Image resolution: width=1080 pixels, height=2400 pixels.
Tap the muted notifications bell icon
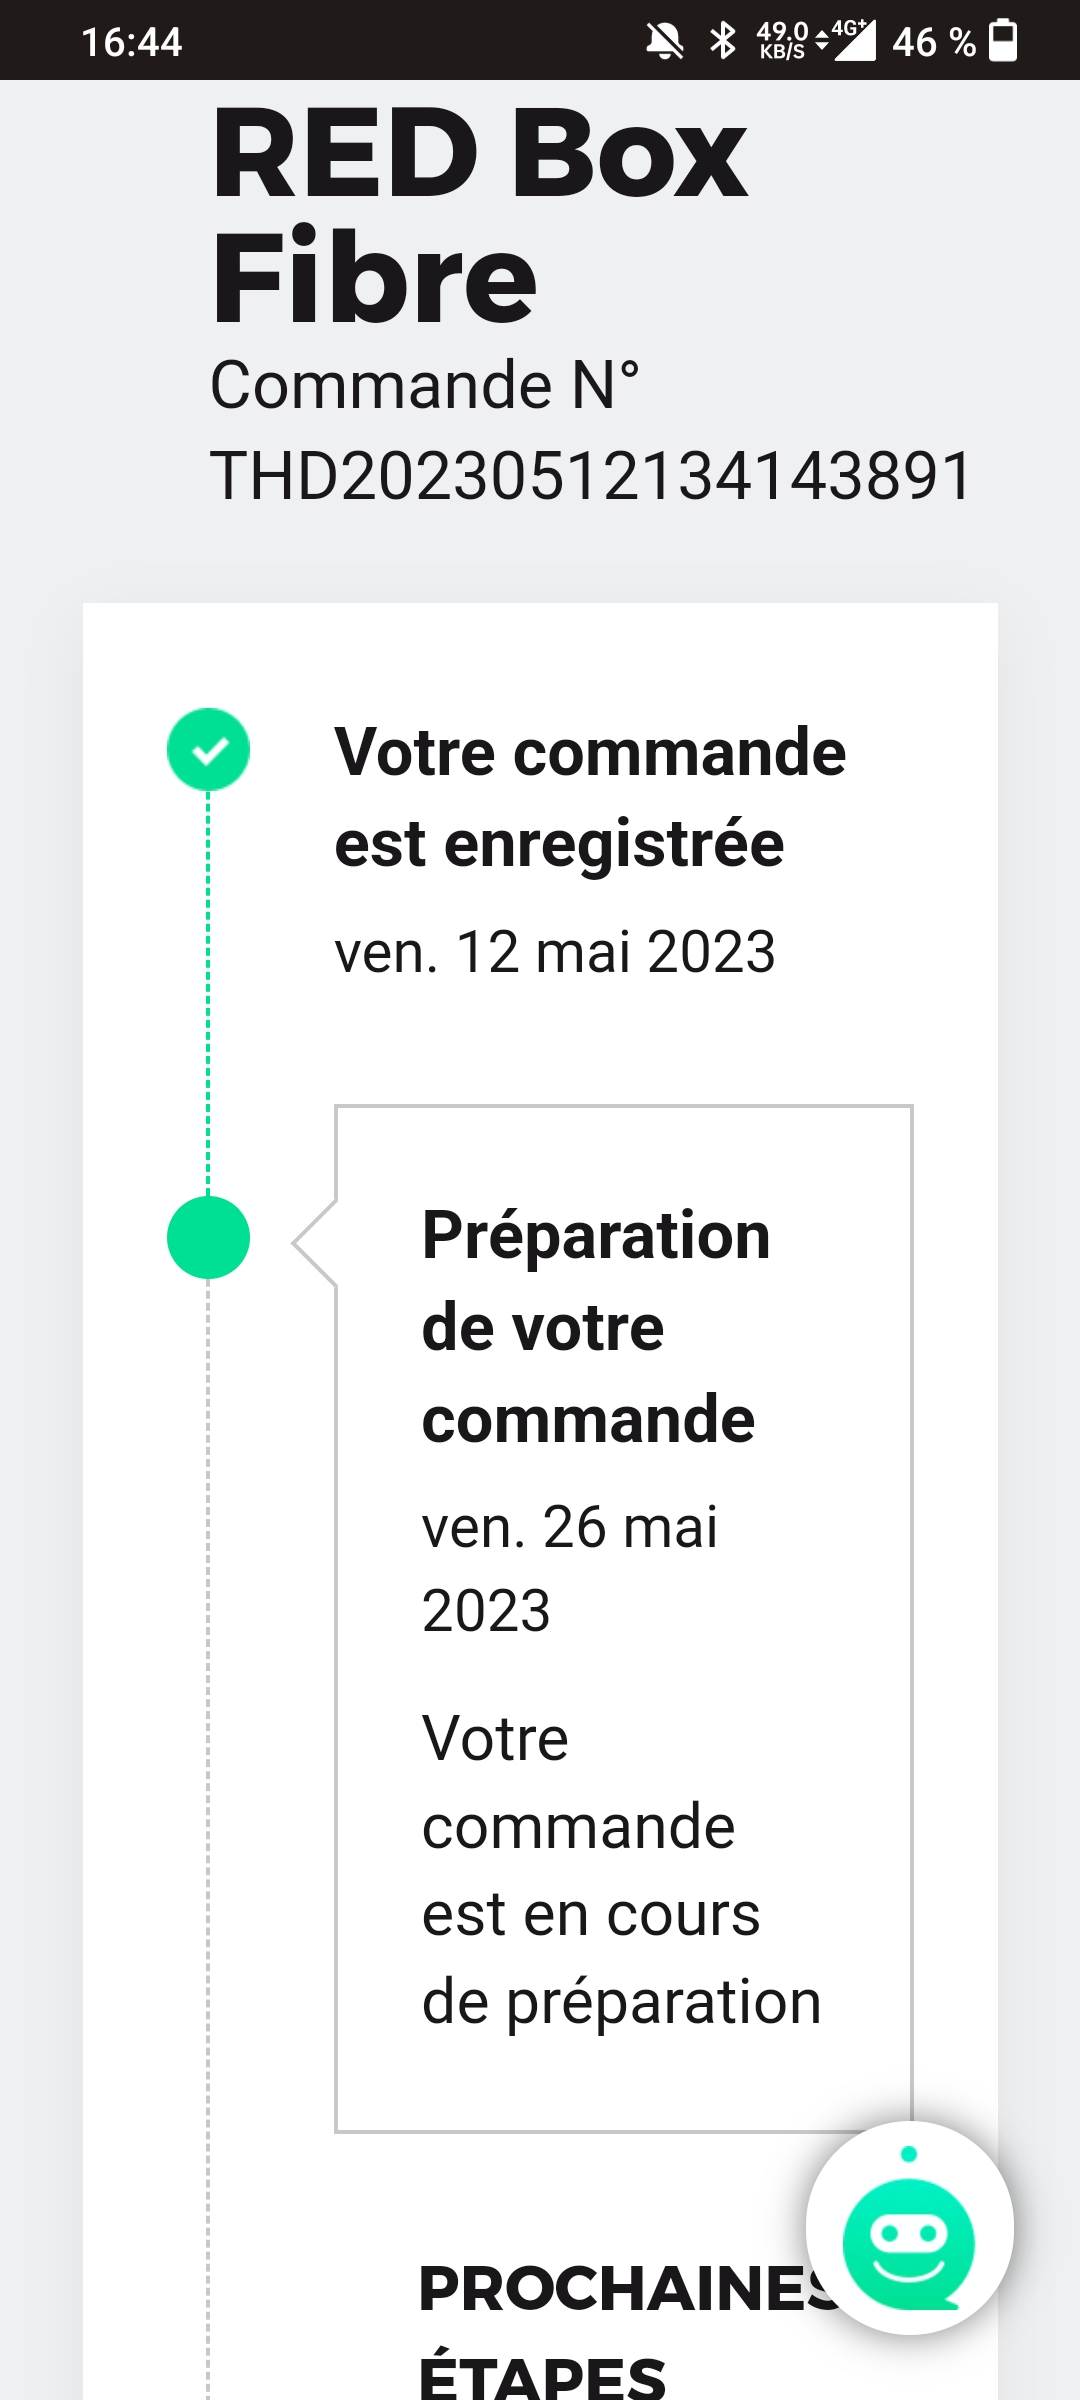pos(664,42)
